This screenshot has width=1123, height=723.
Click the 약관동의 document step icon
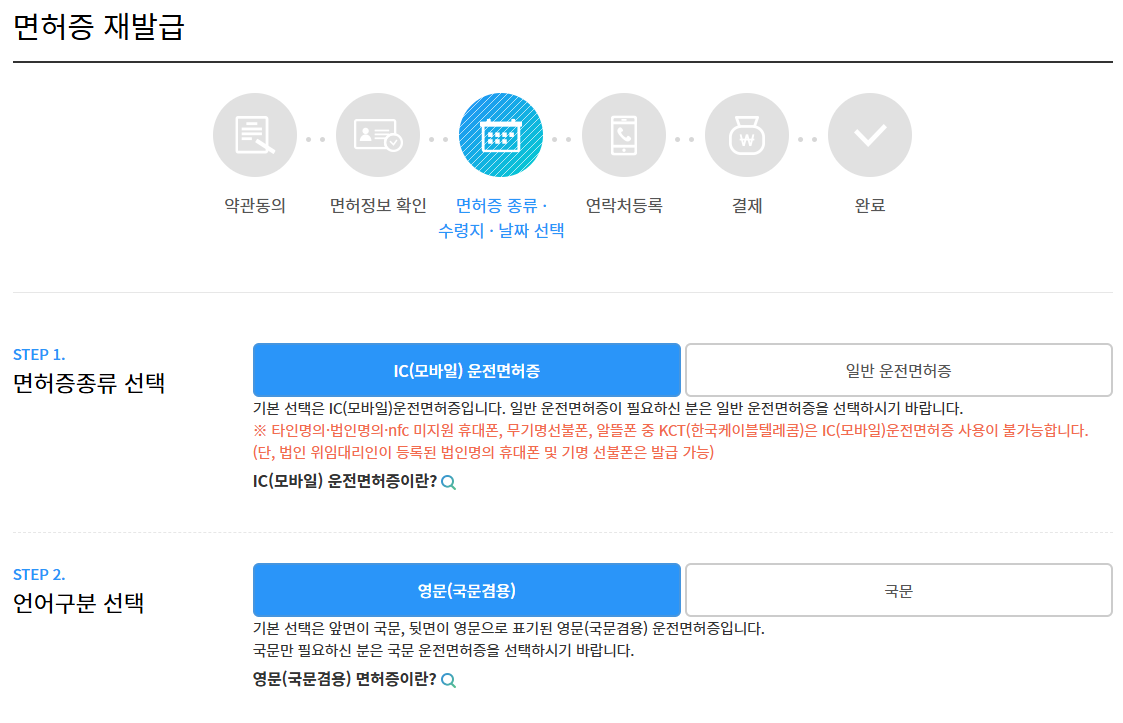point(255,134)
